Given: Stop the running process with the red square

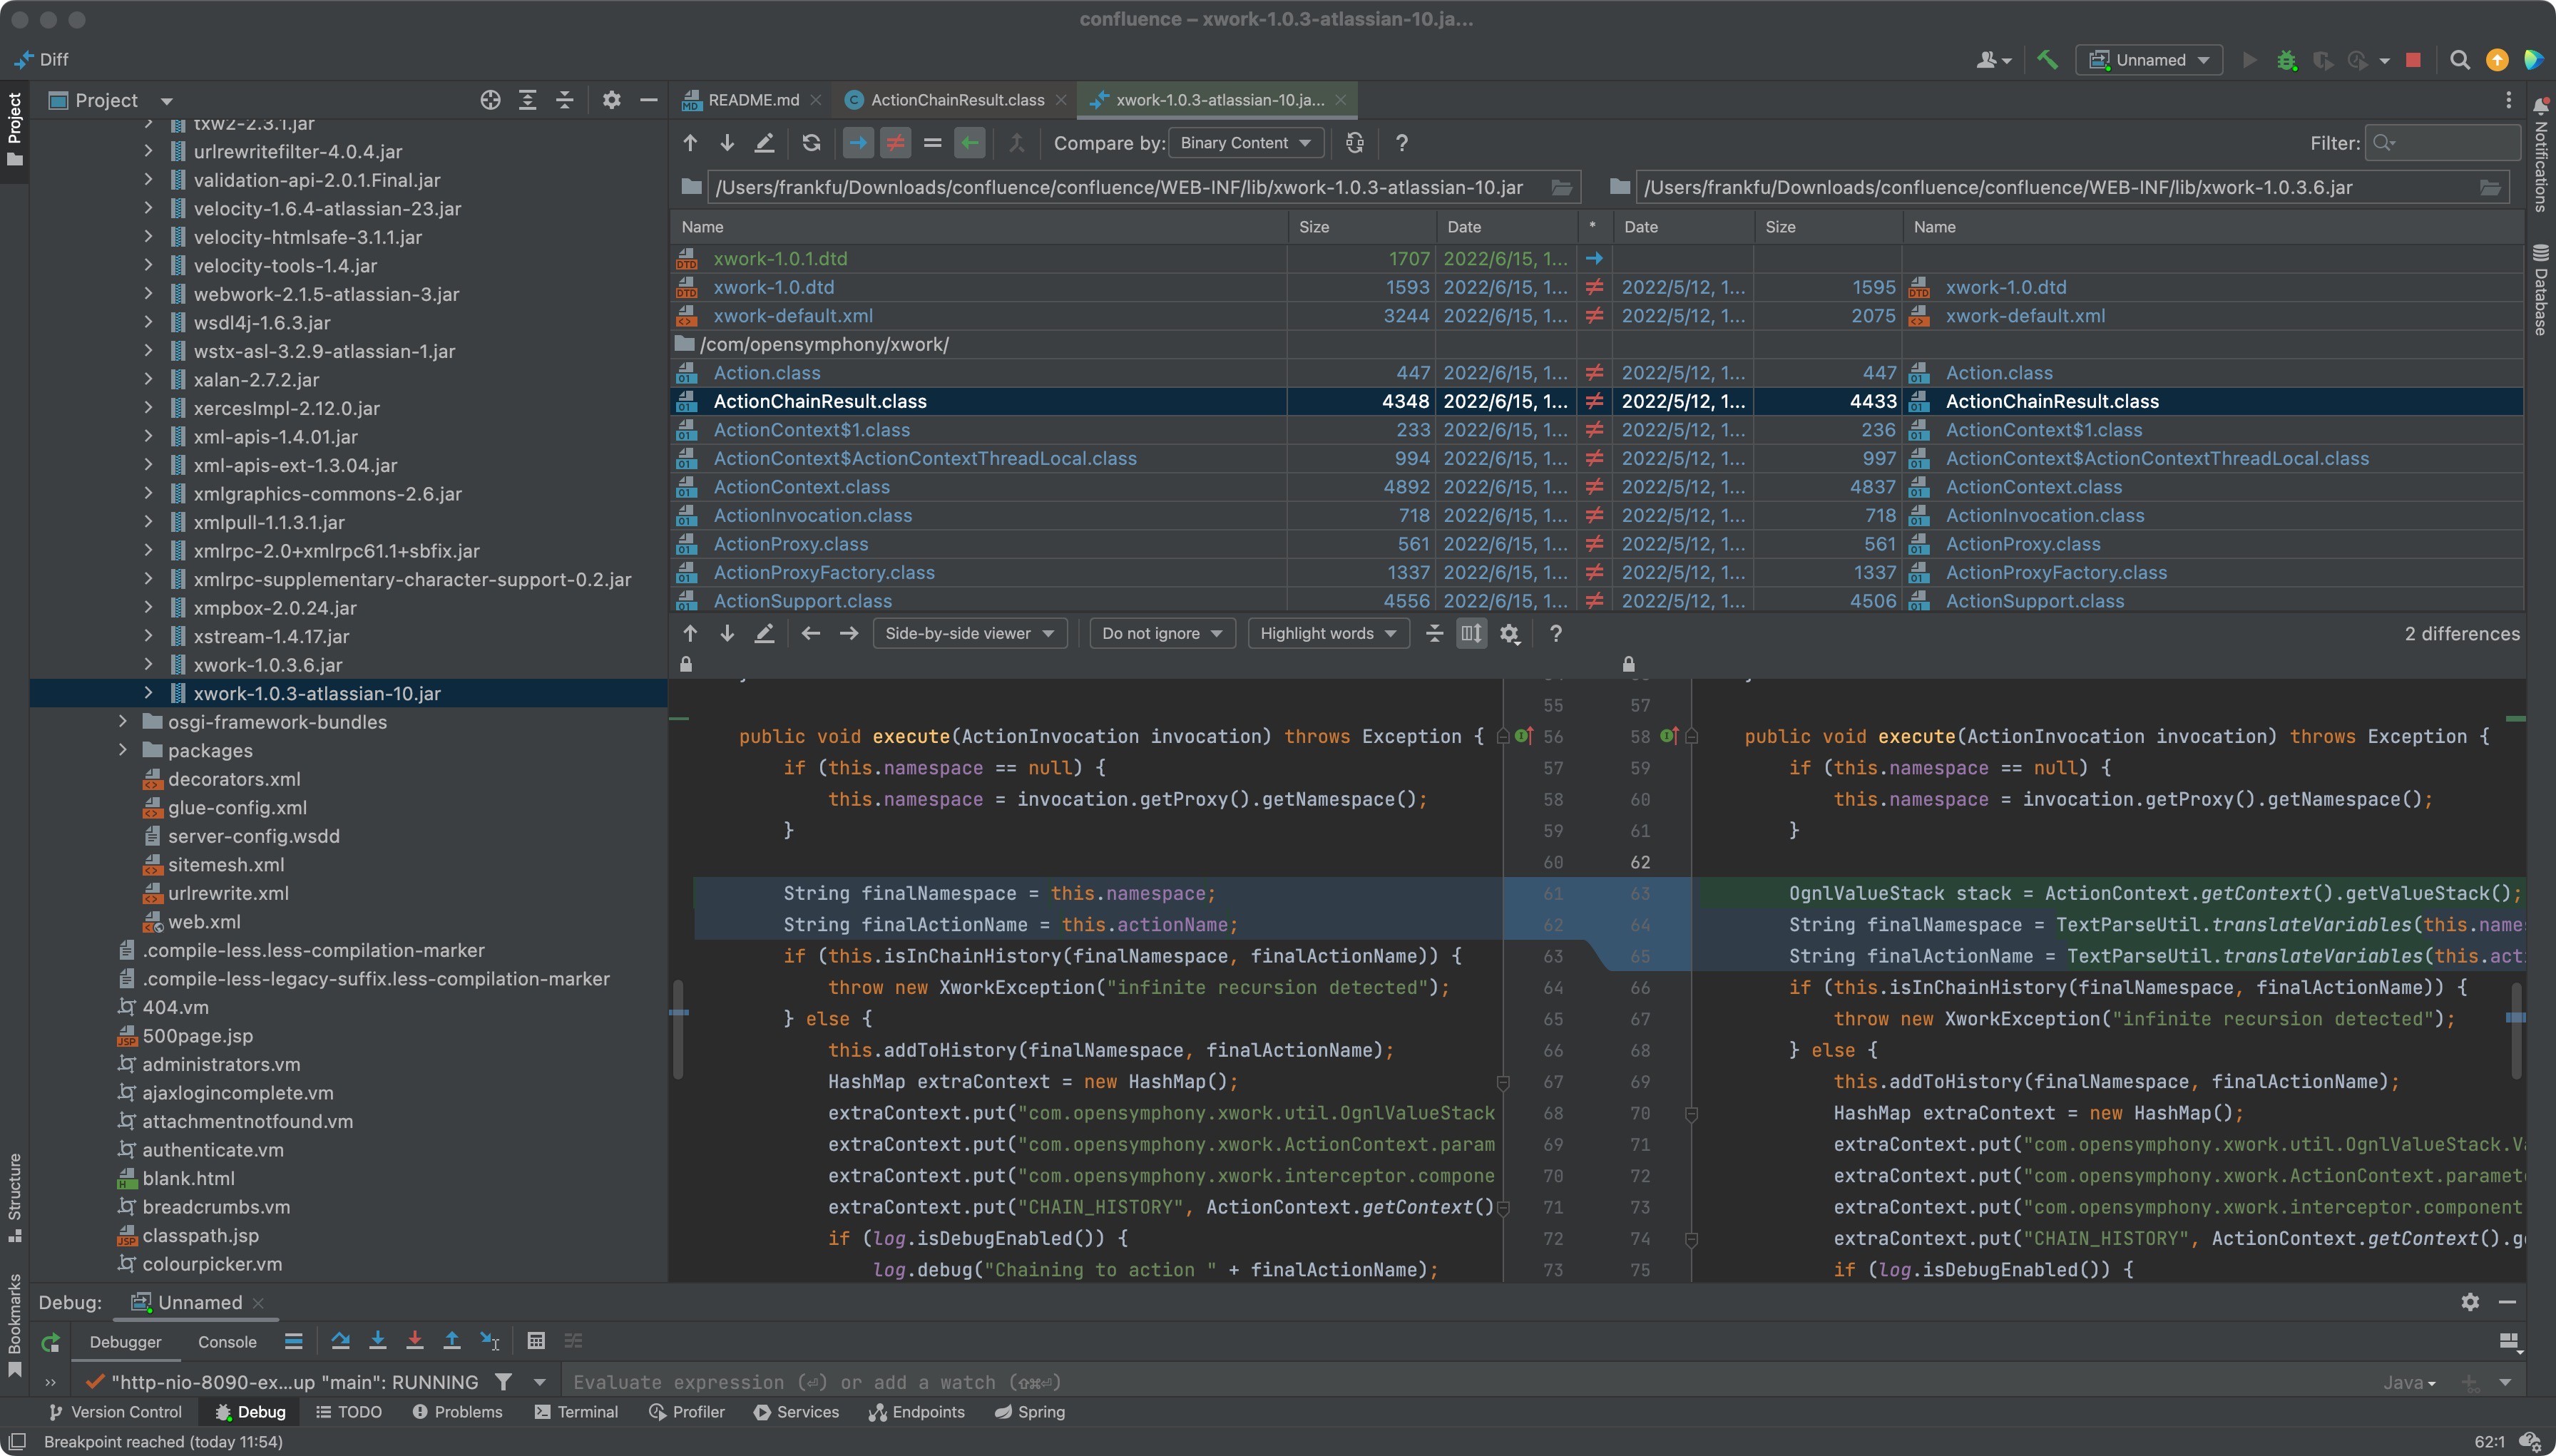Looking at the screenshot, I should 2413,60.
